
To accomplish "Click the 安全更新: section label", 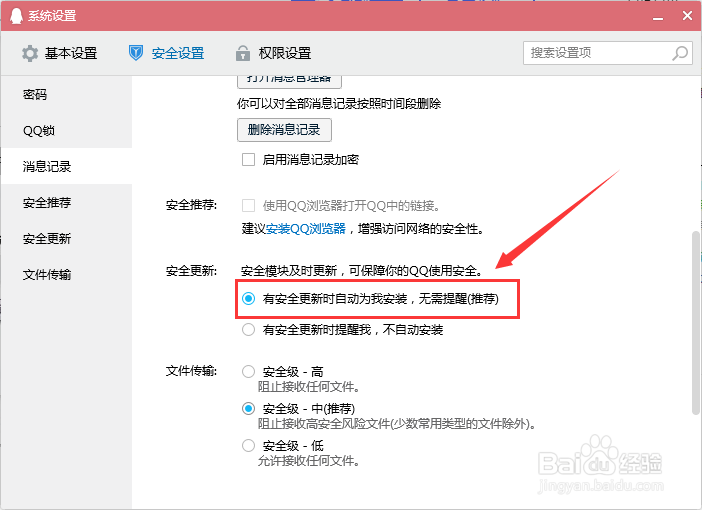I will click(192, 271).
